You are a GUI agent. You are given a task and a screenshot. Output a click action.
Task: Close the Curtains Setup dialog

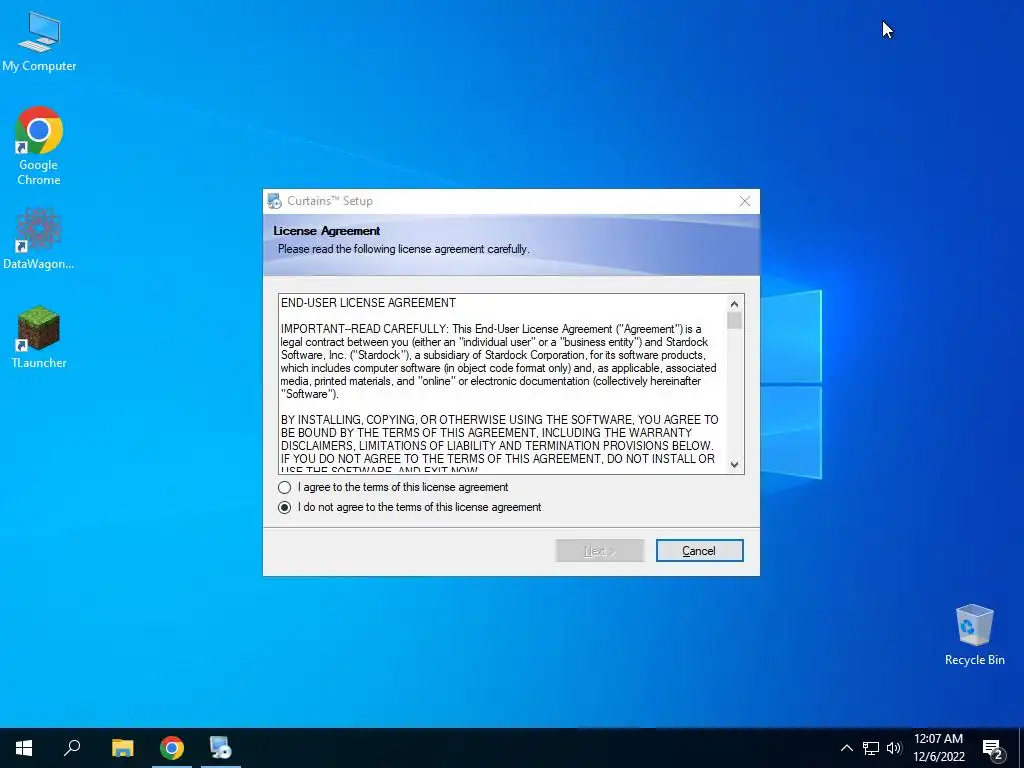[x=744, y=201]
